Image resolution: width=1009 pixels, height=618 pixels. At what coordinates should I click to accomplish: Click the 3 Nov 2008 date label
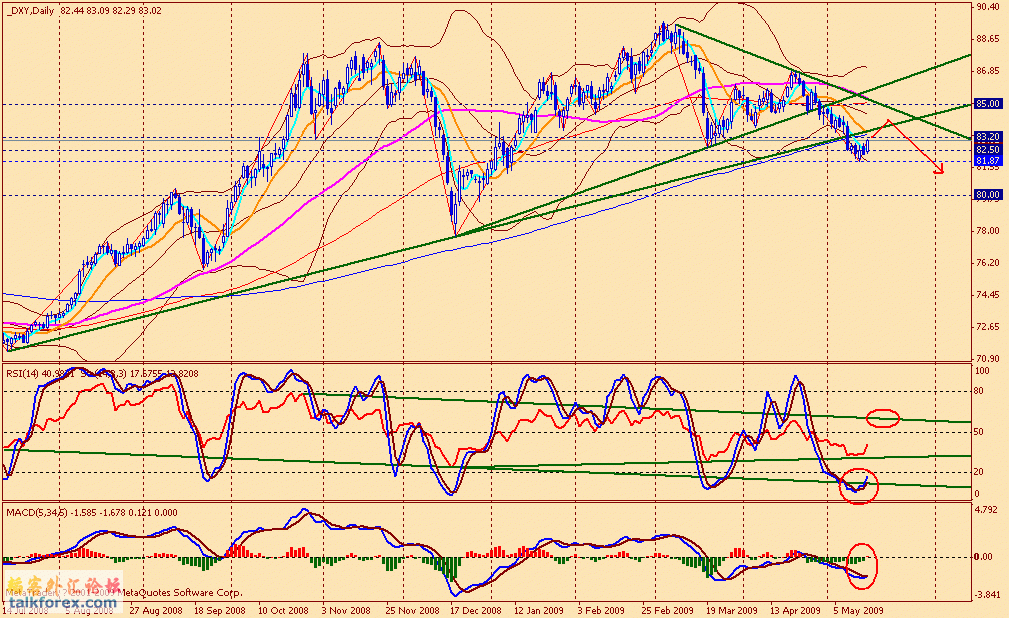coord(346,610)
